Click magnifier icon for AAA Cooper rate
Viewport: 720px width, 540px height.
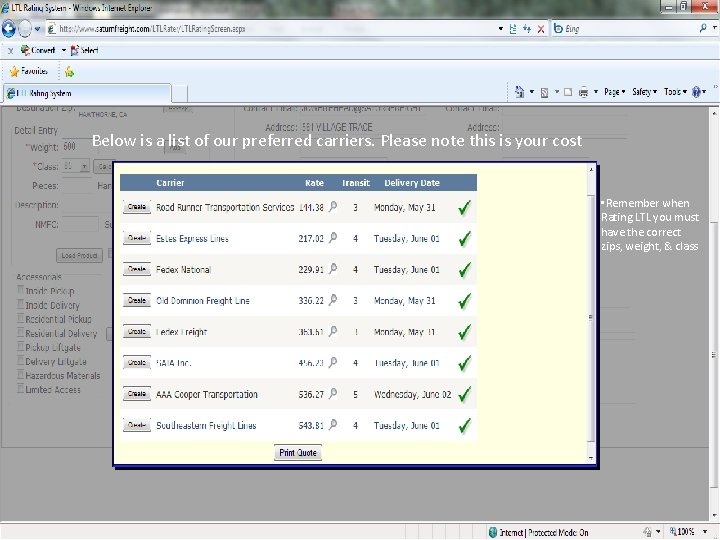[333, 394]
